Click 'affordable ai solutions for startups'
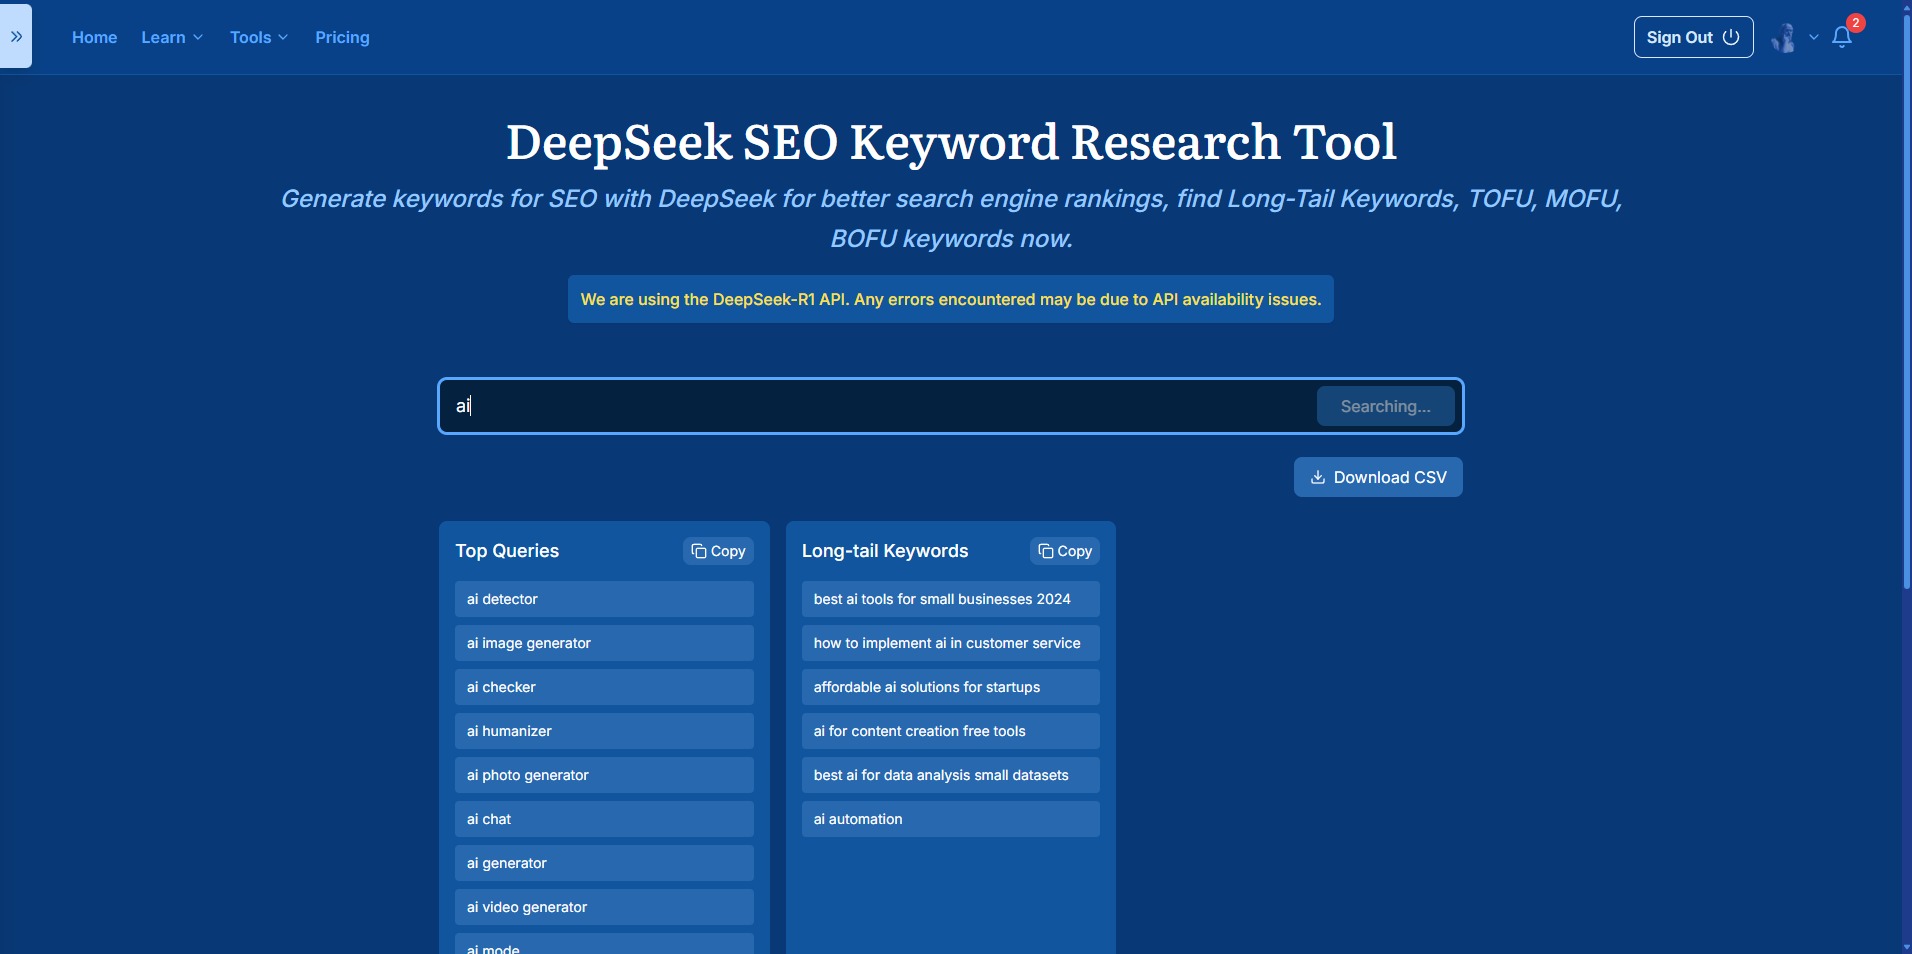The image size is (1912, 954). 951,687
